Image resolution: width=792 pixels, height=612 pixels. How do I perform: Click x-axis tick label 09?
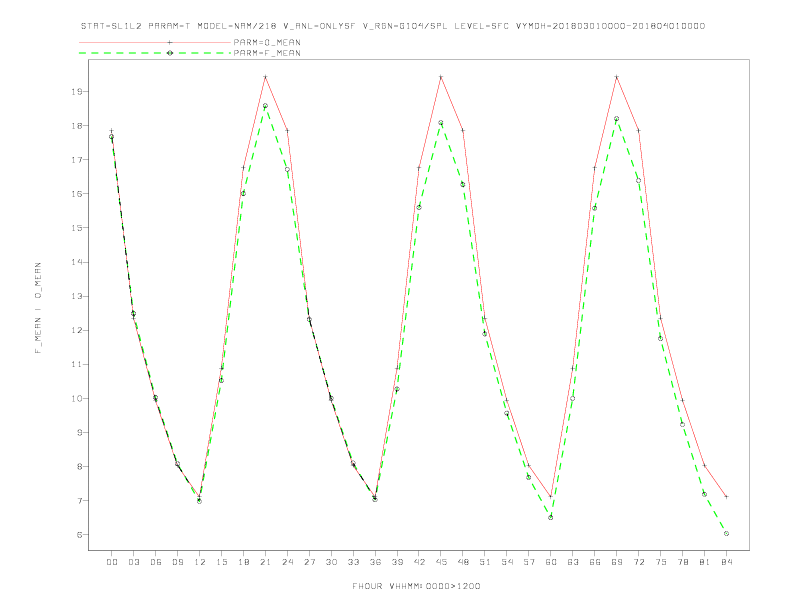[177, 562]
